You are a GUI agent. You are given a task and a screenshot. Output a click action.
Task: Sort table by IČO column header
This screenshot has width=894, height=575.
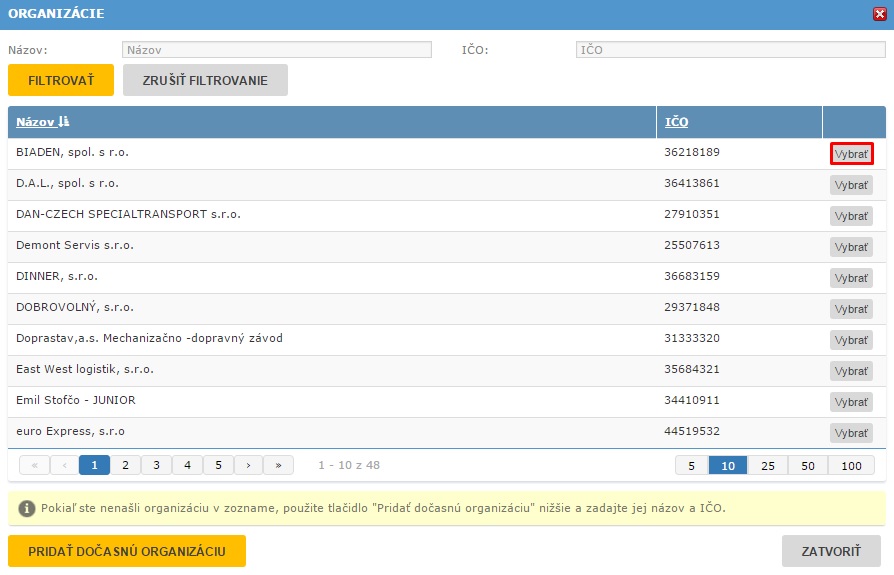677,122
